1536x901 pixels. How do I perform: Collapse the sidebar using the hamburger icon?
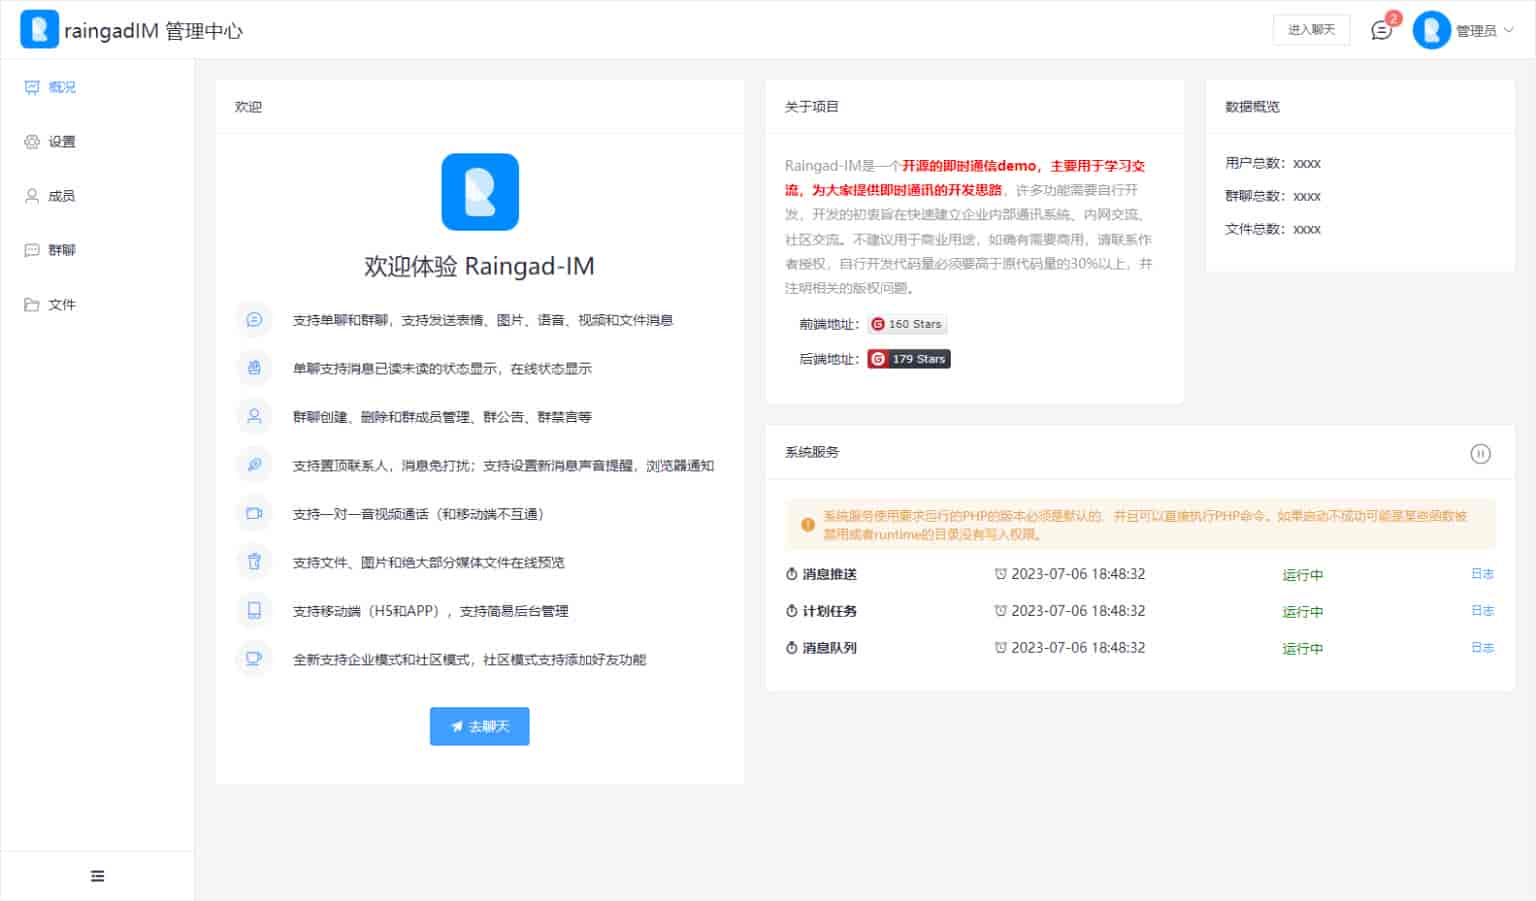[97, 876]
